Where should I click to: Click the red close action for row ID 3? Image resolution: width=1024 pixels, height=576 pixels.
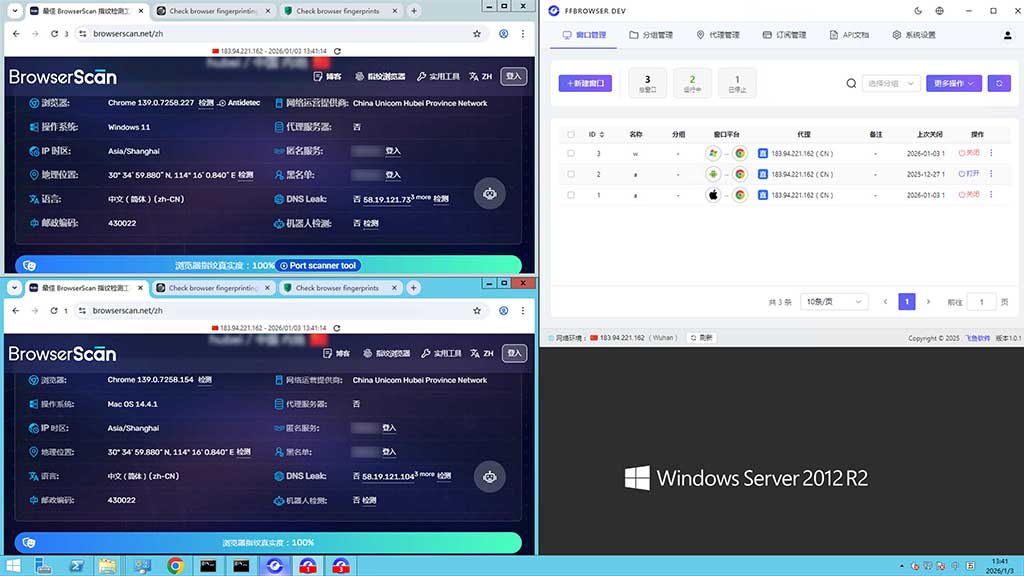click(x=969, y=153)
